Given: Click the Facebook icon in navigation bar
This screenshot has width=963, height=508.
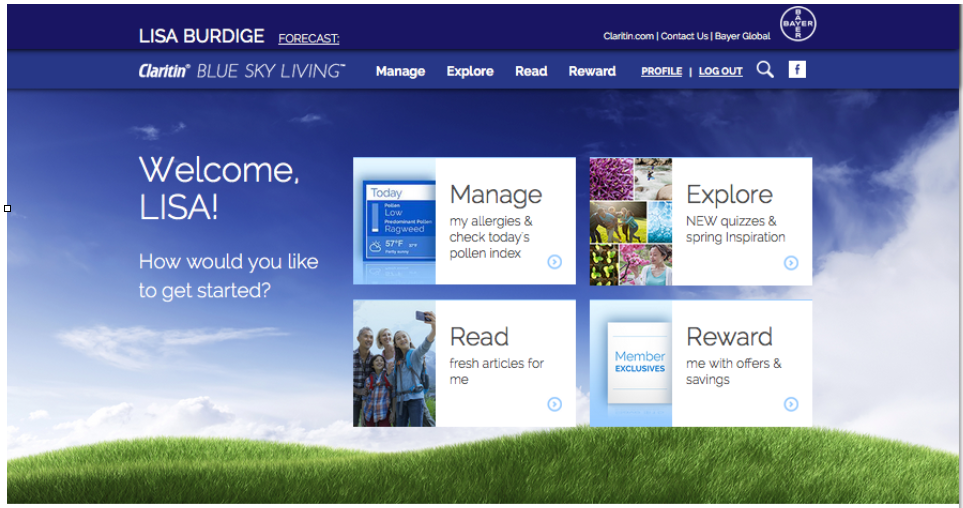Looking at the screenshot, I should point(797,69).
